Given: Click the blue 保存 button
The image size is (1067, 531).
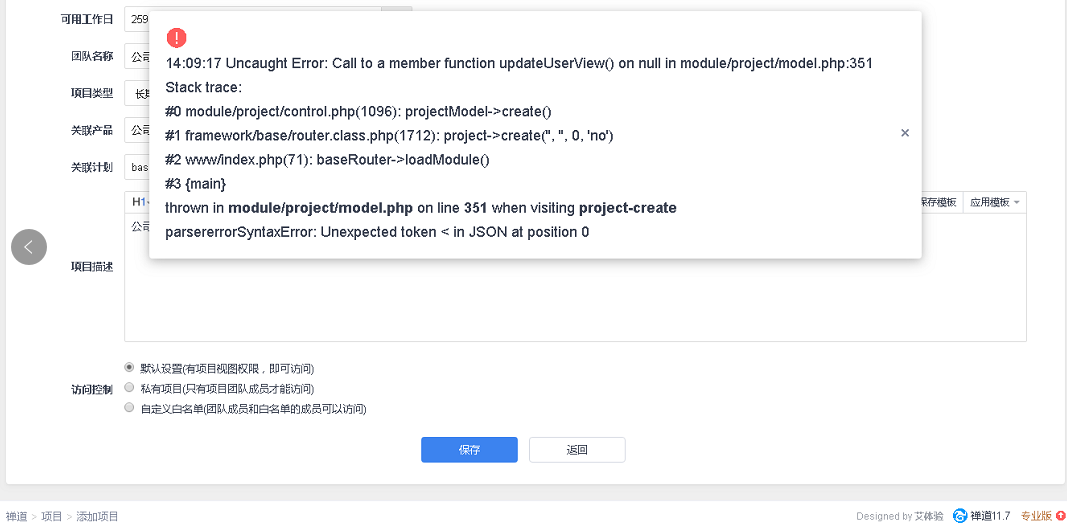Looking at the screenshot, I should 469,450.
